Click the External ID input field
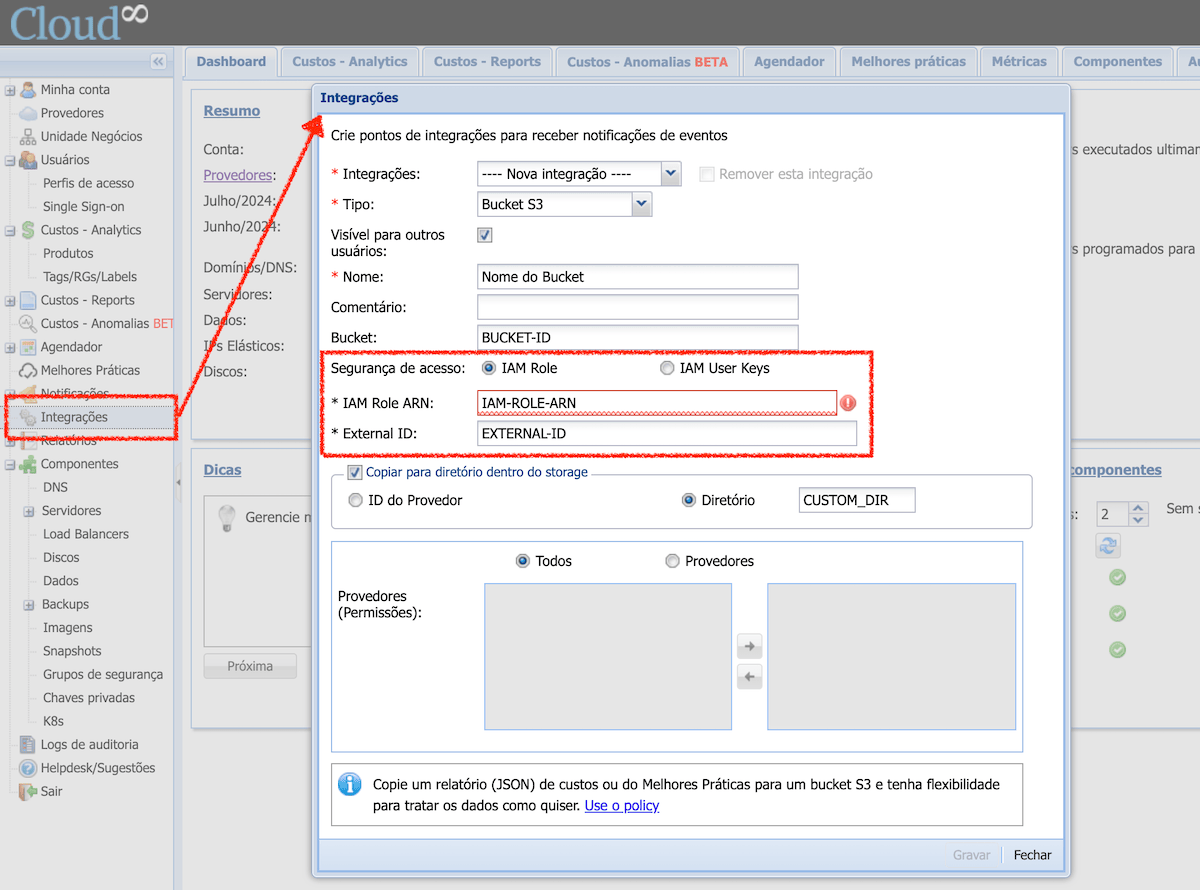This screenshot has height=890, width=1200. tap(667, 433)
